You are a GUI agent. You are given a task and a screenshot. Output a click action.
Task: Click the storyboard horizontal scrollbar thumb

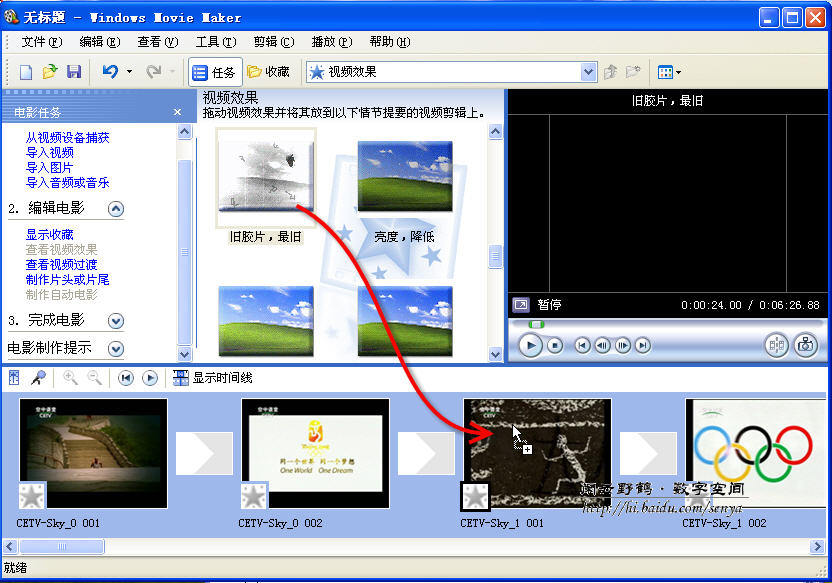pyautogui.click(x=62, y=546)
